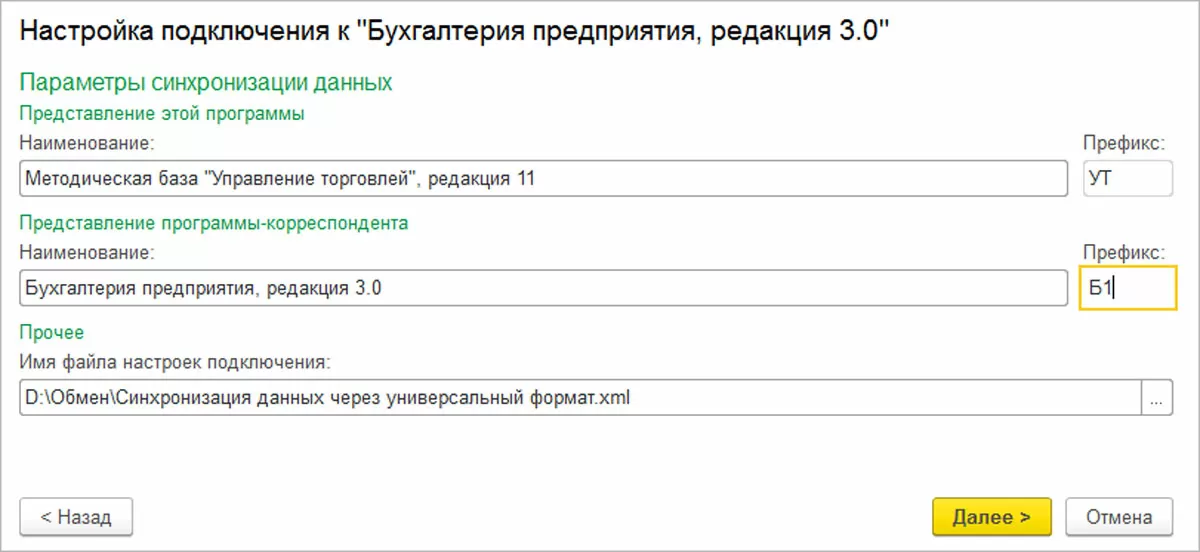Click "Наименование:" label under "Представление программы-корреспондента"

point(86,252)
